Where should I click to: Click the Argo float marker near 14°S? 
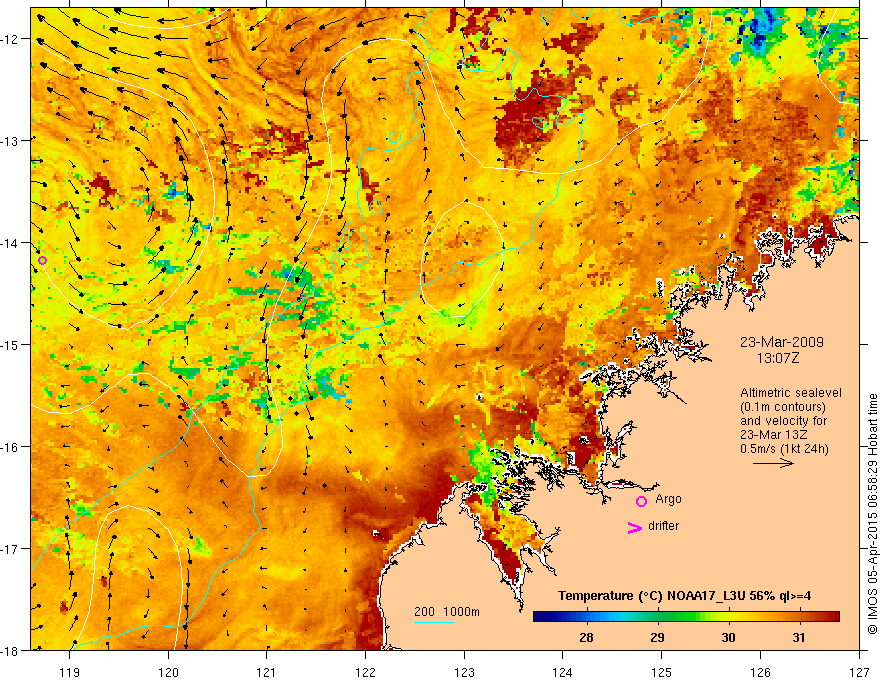[x=42, y=260]
